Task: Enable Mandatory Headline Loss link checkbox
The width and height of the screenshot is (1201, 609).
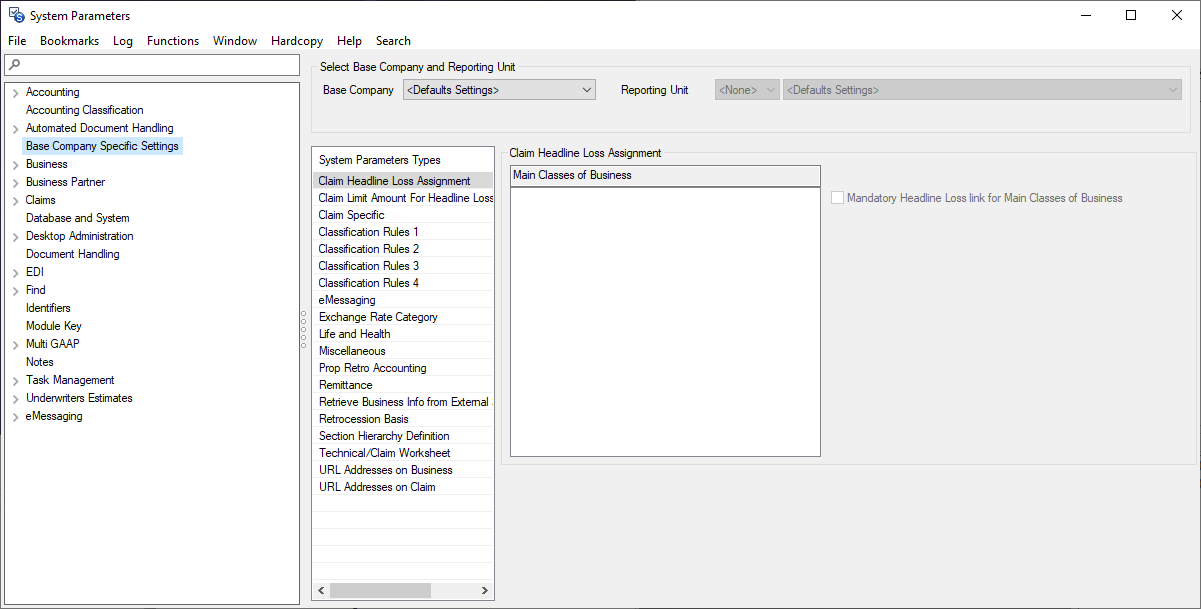Action: (x=837, y=197)
